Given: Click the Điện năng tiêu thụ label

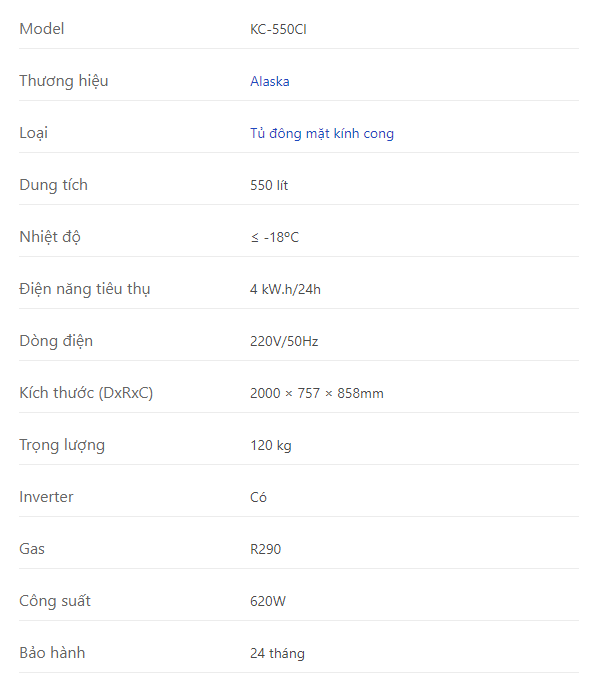Looking at the screenshot, I should point(85,289).
